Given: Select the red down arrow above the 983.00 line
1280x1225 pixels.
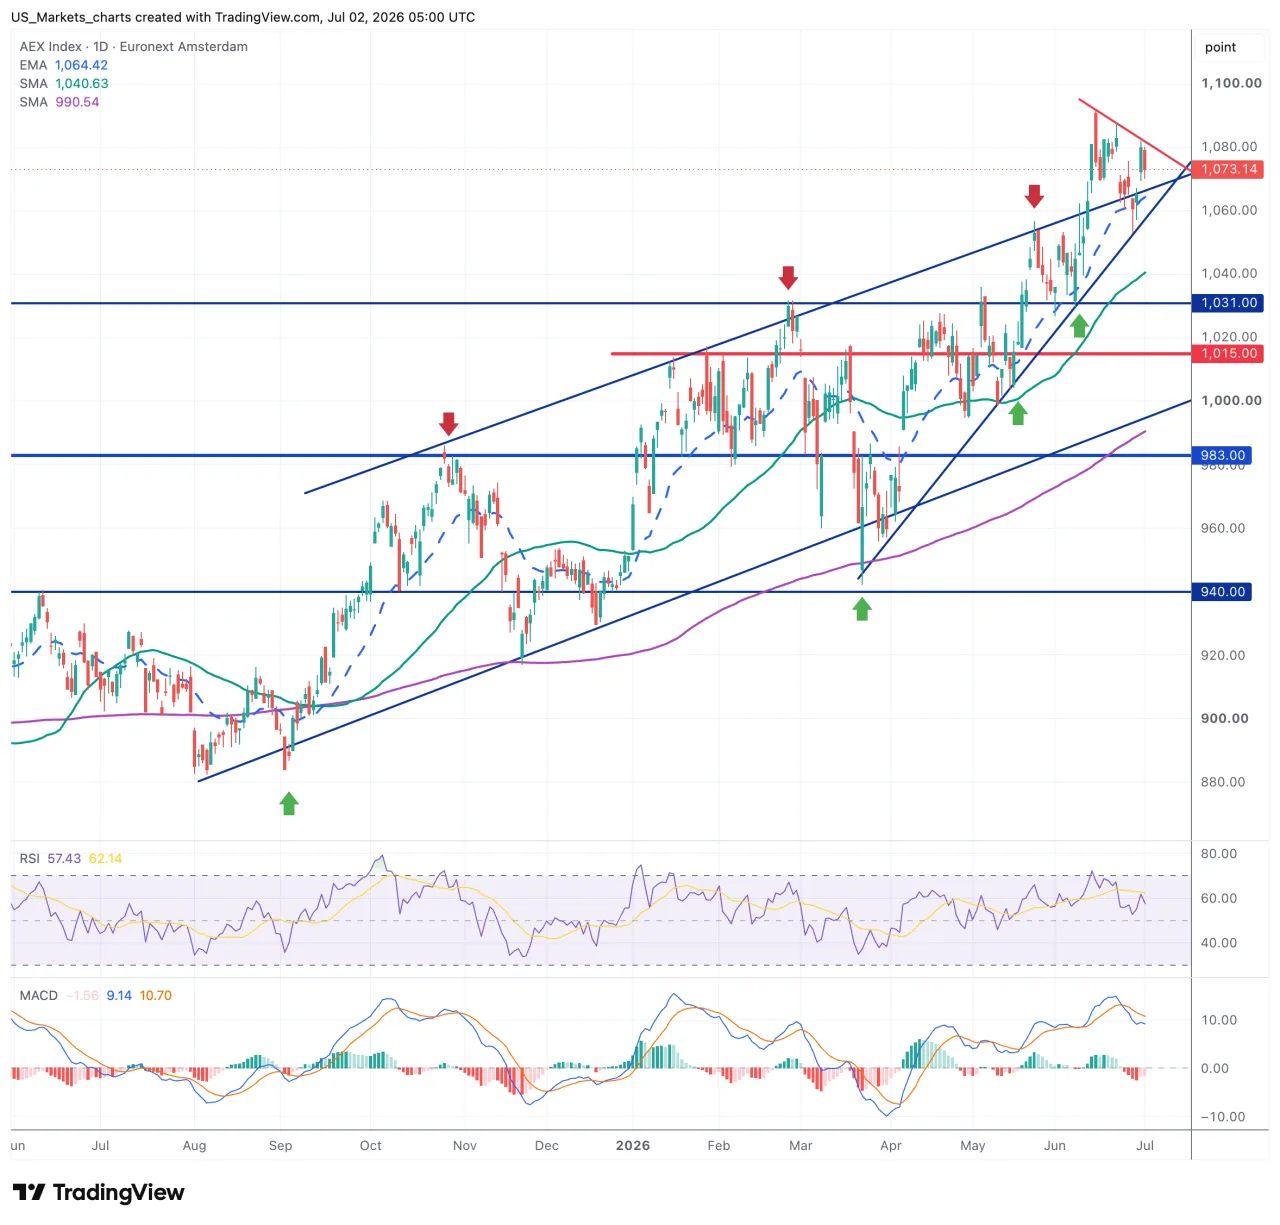Looking at the screenshot, I should 448,423.
